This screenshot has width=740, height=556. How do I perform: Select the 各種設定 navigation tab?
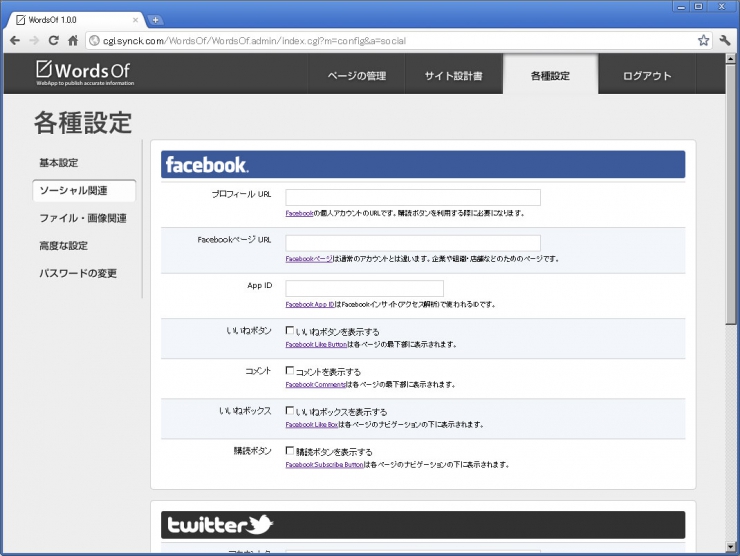click(550, 76)
